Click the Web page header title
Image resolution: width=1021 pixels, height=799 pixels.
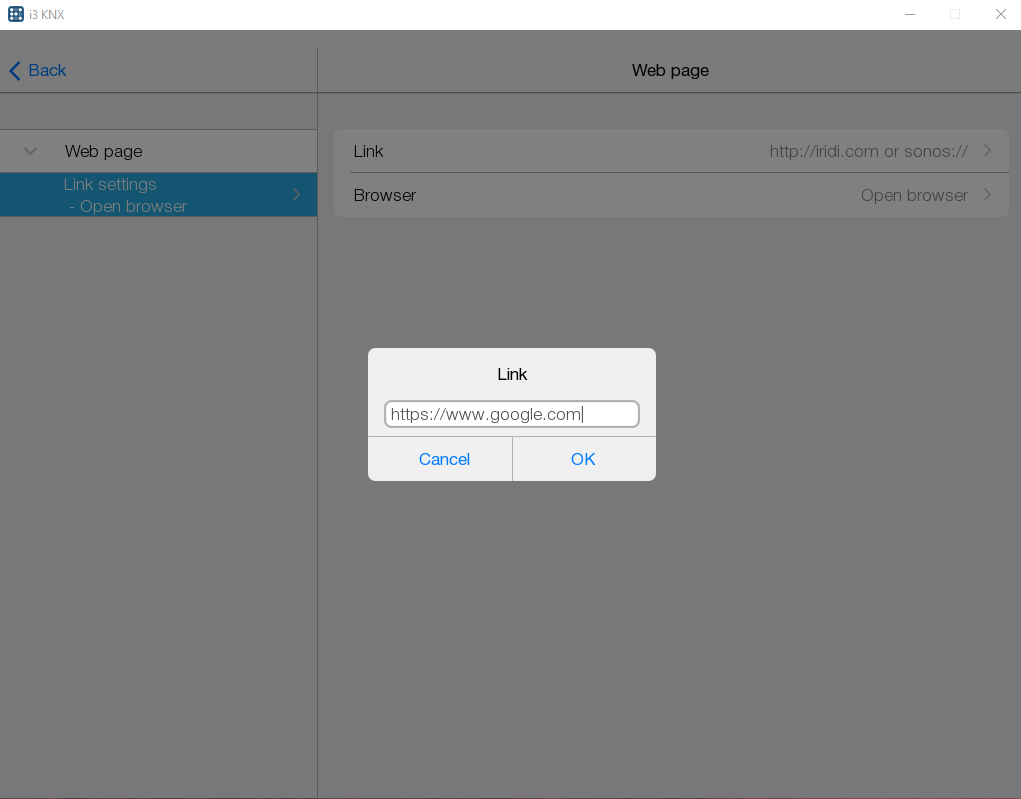pyautogui.click(x=669, y=70)
